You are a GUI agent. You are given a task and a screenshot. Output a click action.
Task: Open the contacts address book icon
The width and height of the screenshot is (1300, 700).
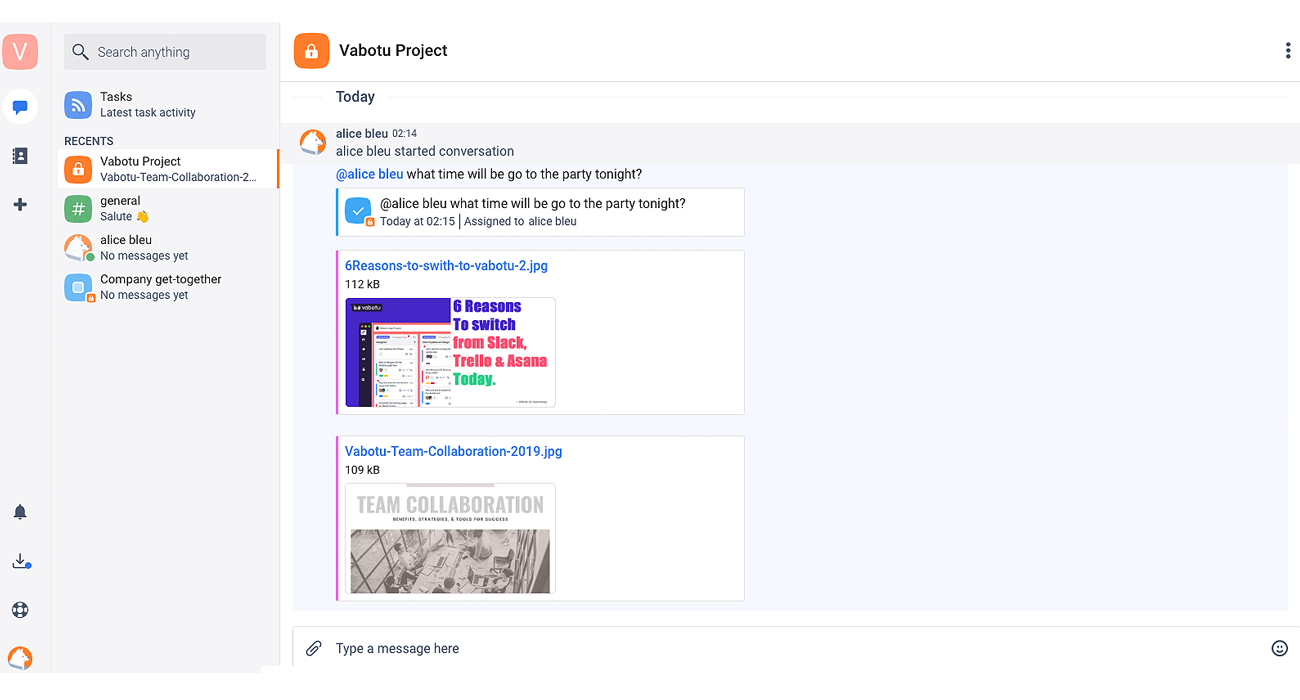coord(20,156)
